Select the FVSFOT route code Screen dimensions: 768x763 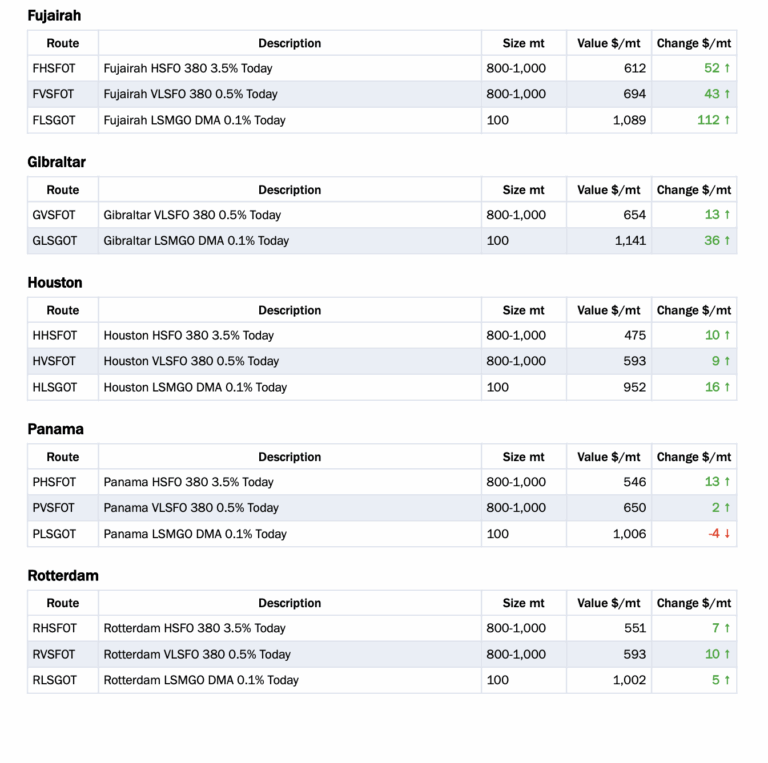54,95
